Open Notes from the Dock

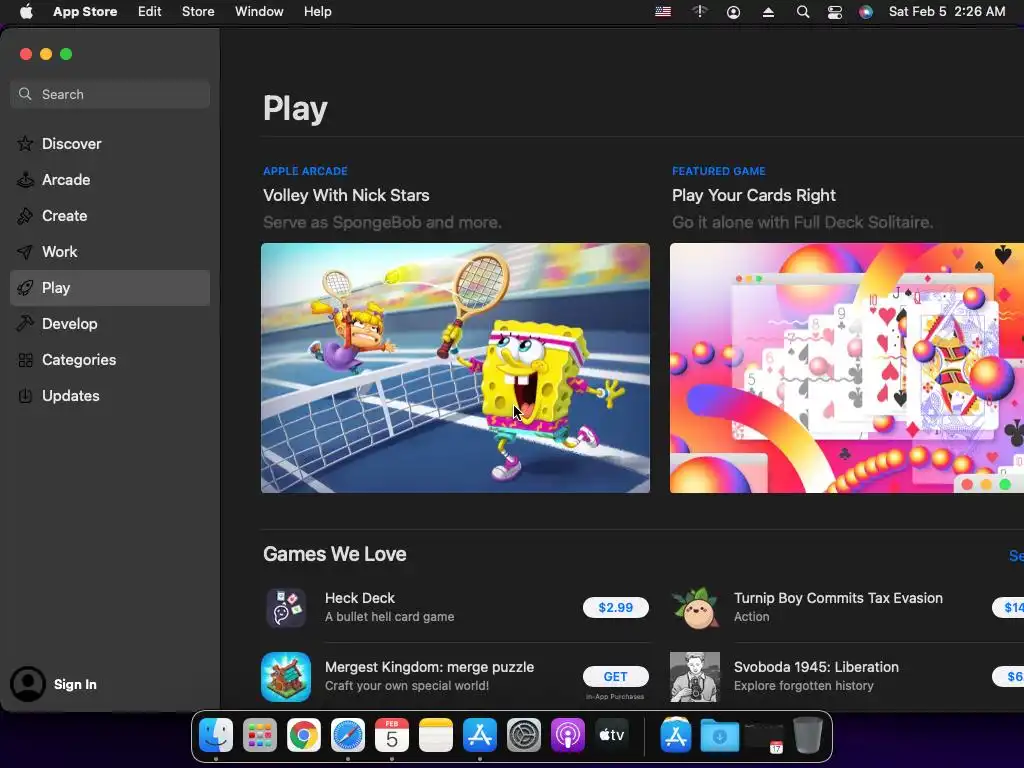coord(436,736)
